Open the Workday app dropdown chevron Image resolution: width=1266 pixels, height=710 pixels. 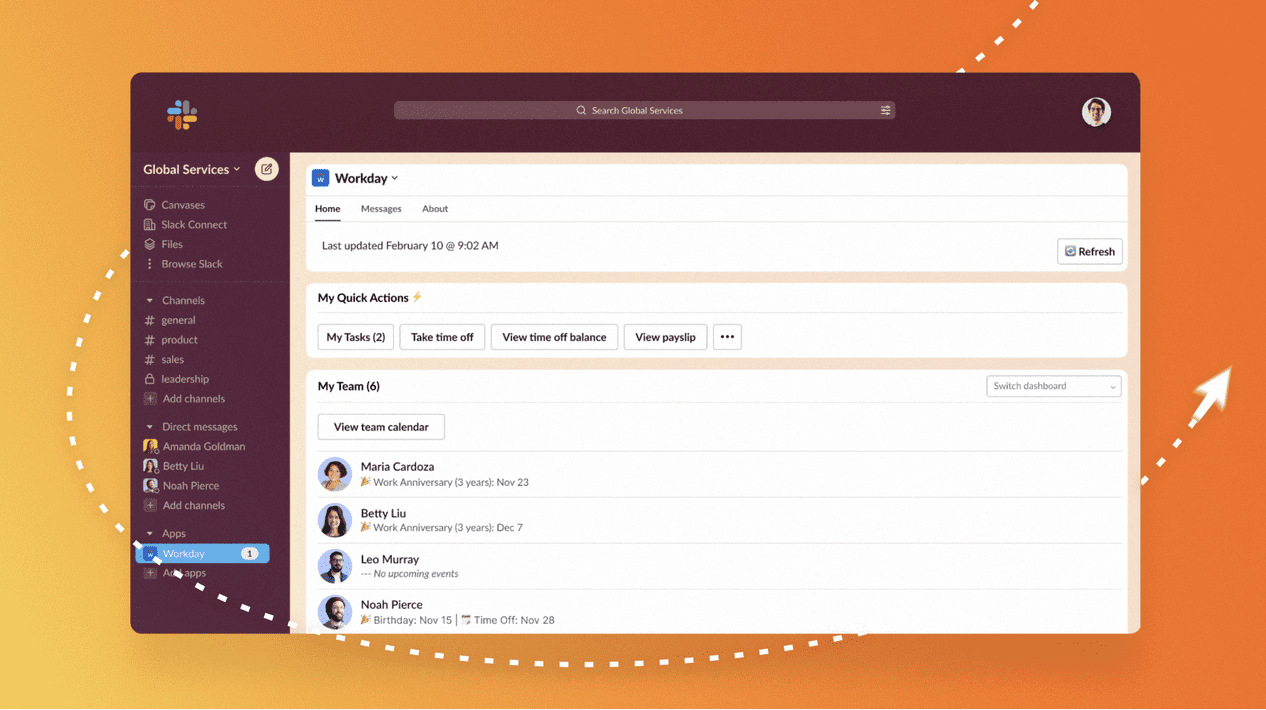coord(395,179)
